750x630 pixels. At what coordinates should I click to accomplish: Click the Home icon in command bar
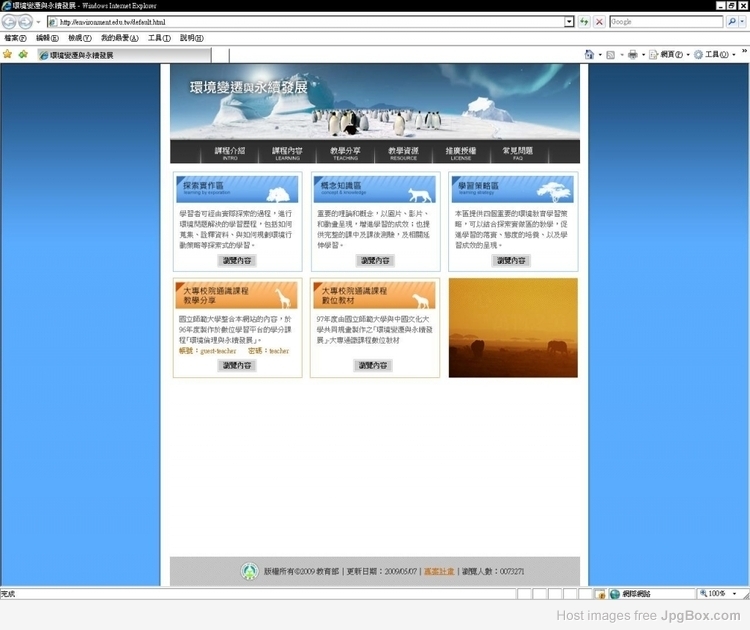coord(589,55)
